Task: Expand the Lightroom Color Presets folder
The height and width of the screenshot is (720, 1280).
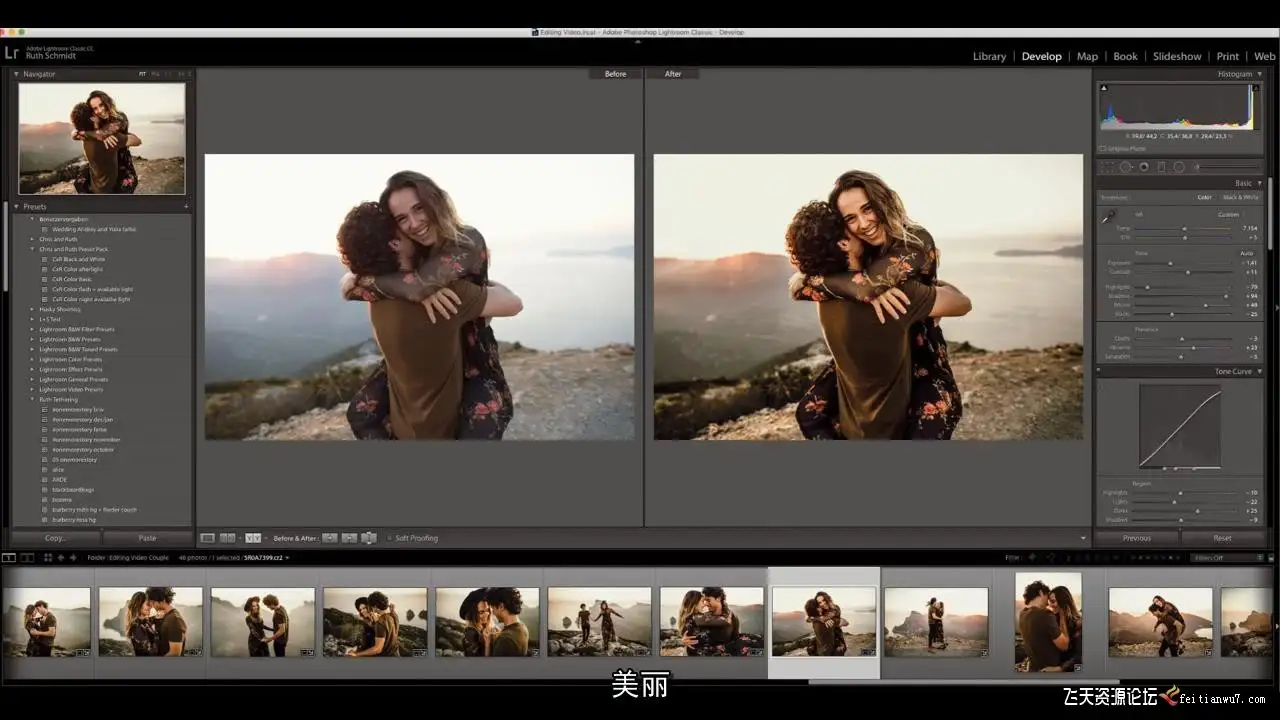Action: click(x=32, y=359)
